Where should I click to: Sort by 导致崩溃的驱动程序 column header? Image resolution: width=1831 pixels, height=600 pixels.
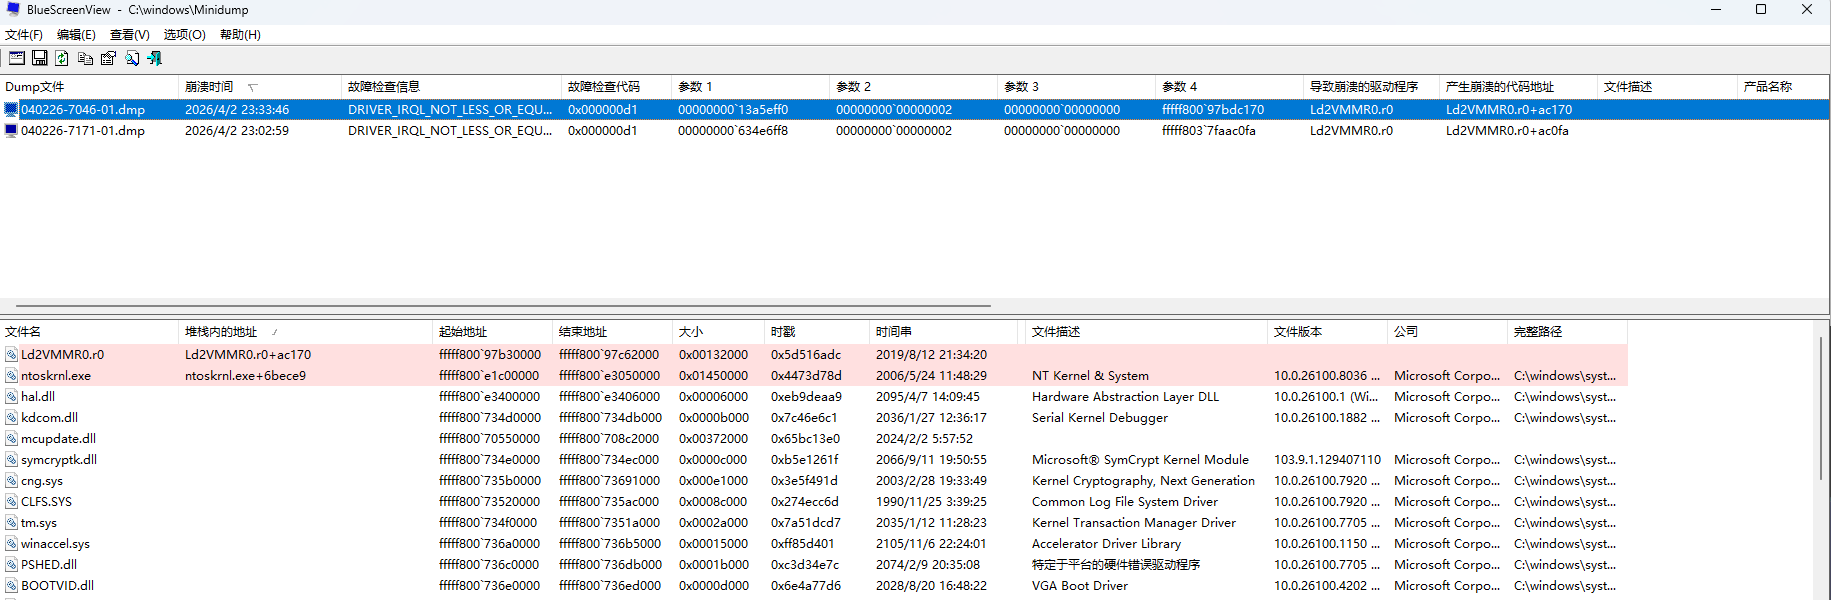[x=1372, y=87]
